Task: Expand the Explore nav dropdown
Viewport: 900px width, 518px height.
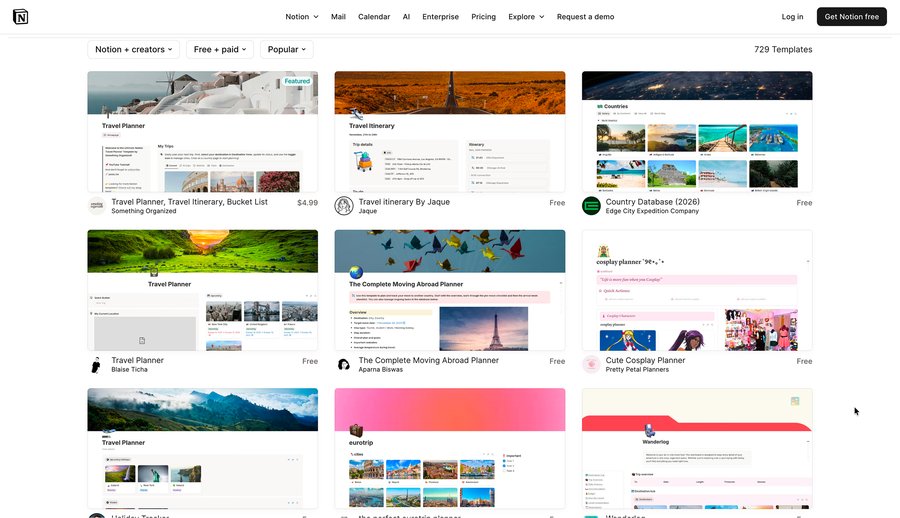Action: [x=526, y=17]
